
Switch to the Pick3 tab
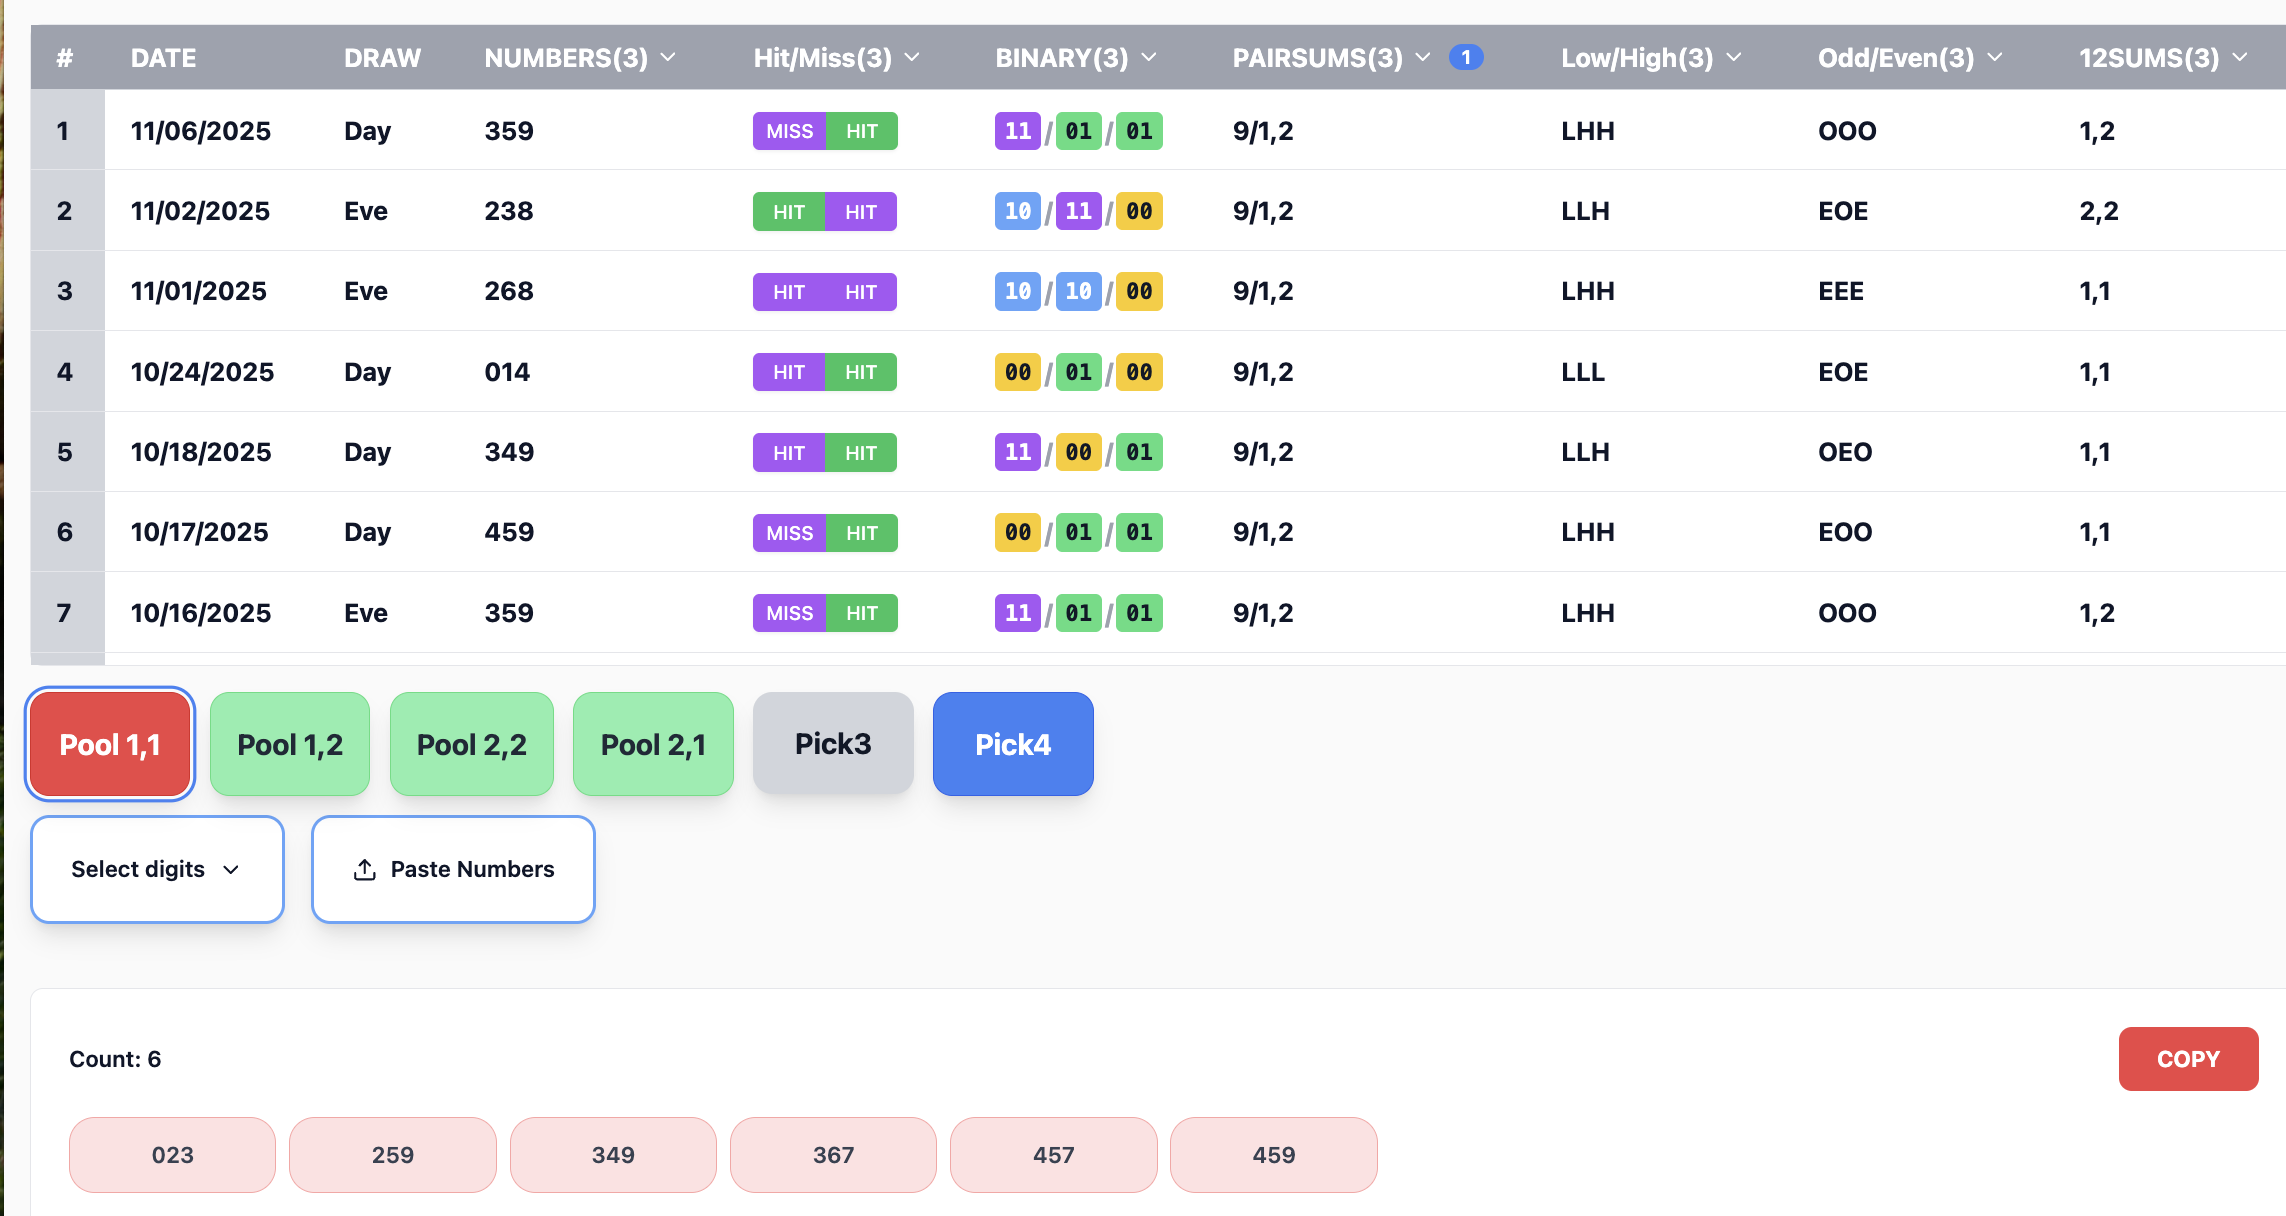point(833,744)
